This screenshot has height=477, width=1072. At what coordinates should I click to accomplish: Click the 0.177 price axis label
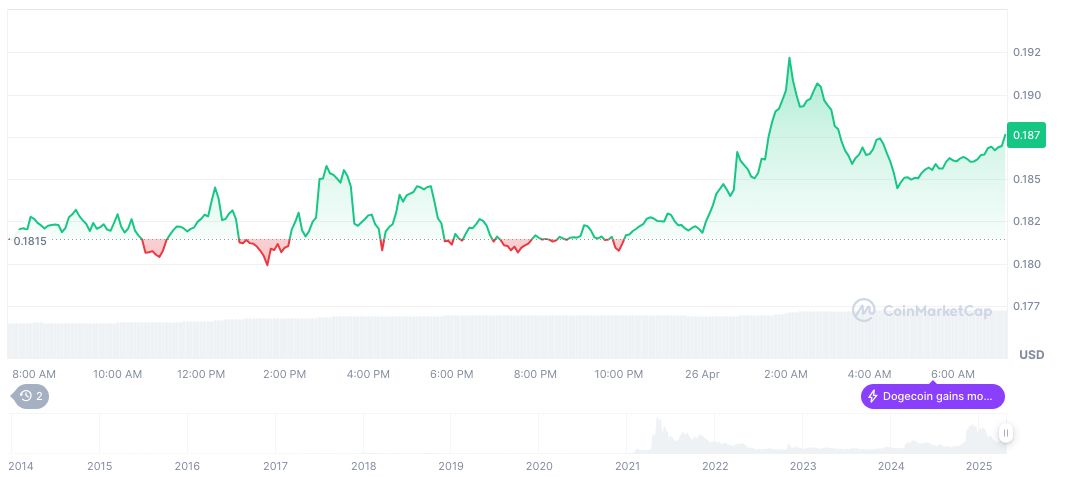[1026, 306]
